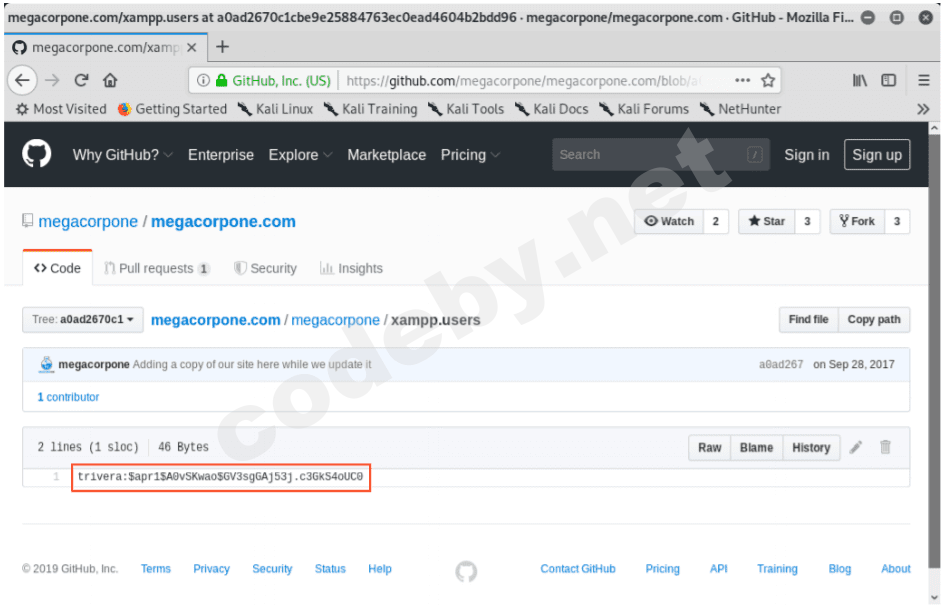Open the megacorpone.com repository title link
Screen dimensions: 943x609
click(223, 222)
